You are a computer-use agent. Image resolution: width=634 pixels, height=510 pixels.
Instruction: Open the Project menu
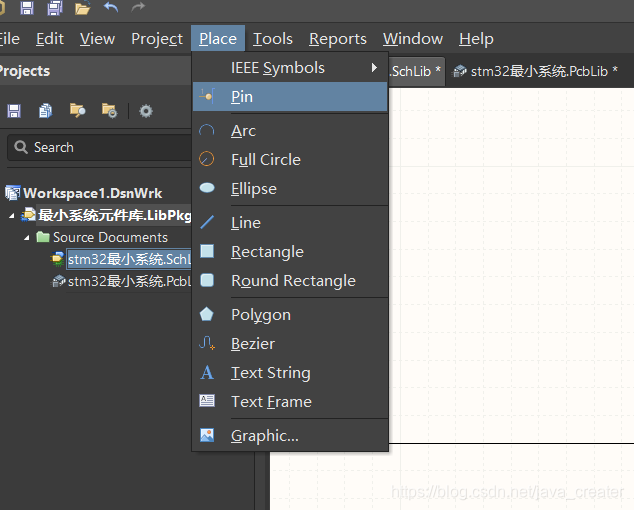(157, 39)
